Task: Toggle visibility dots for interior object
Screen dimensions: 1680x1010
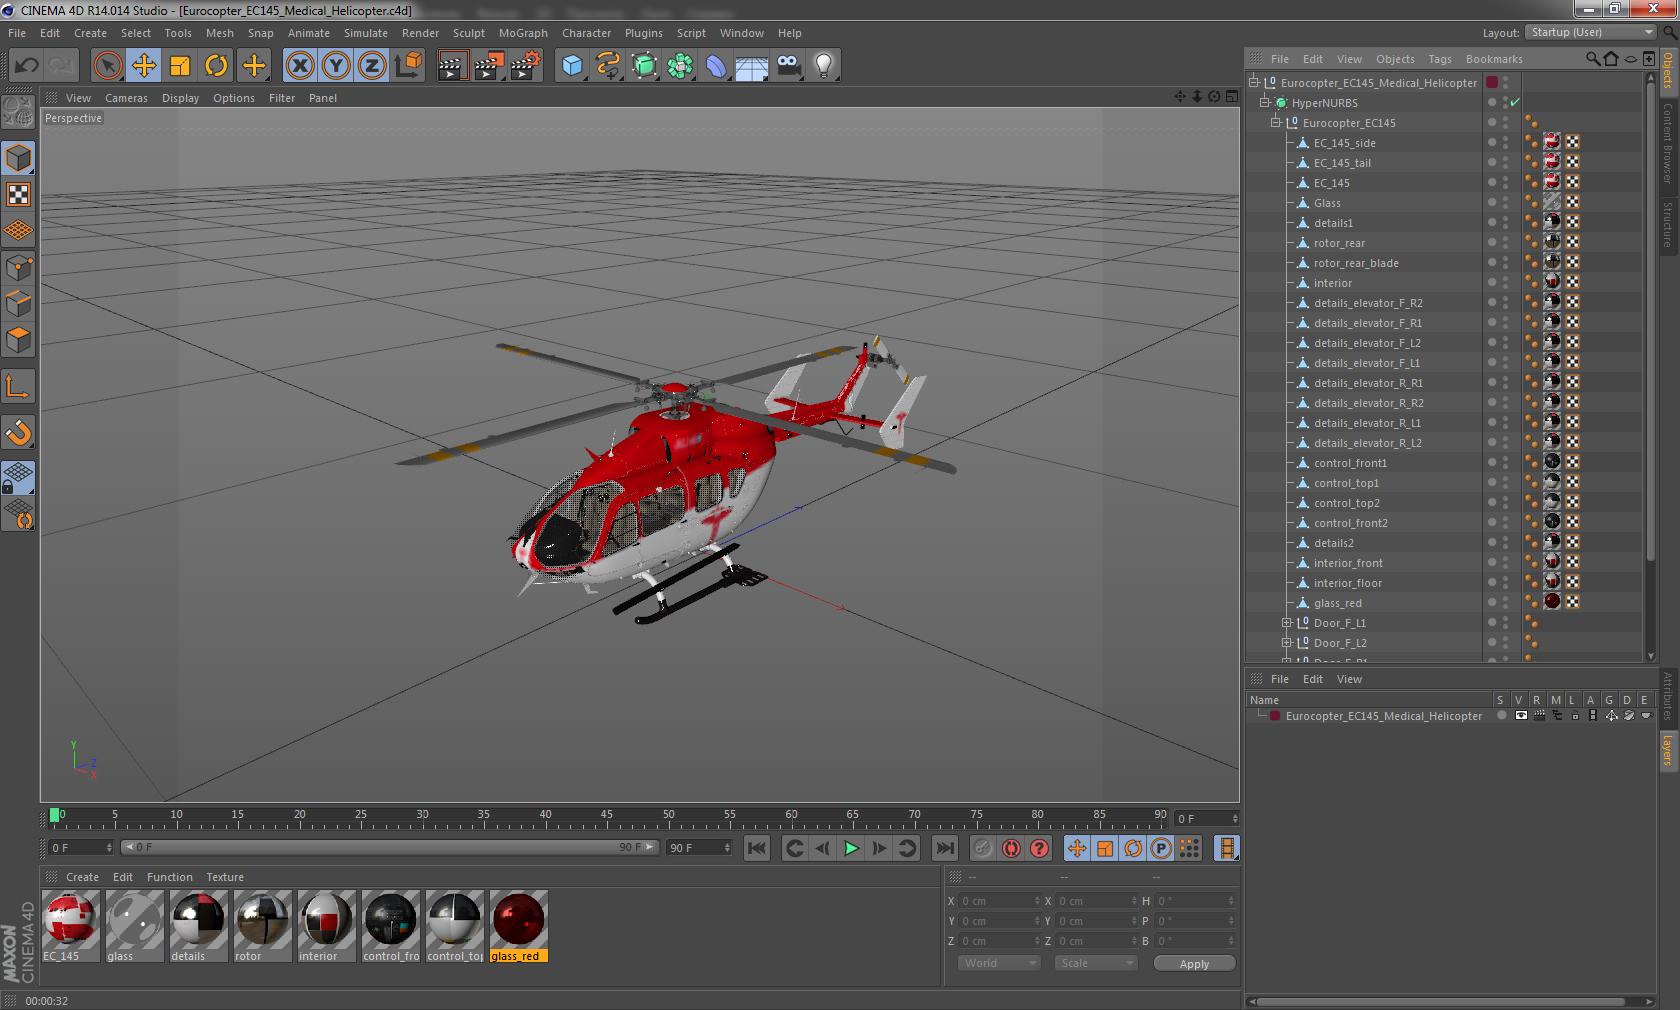Action: tap(1505, 283)
